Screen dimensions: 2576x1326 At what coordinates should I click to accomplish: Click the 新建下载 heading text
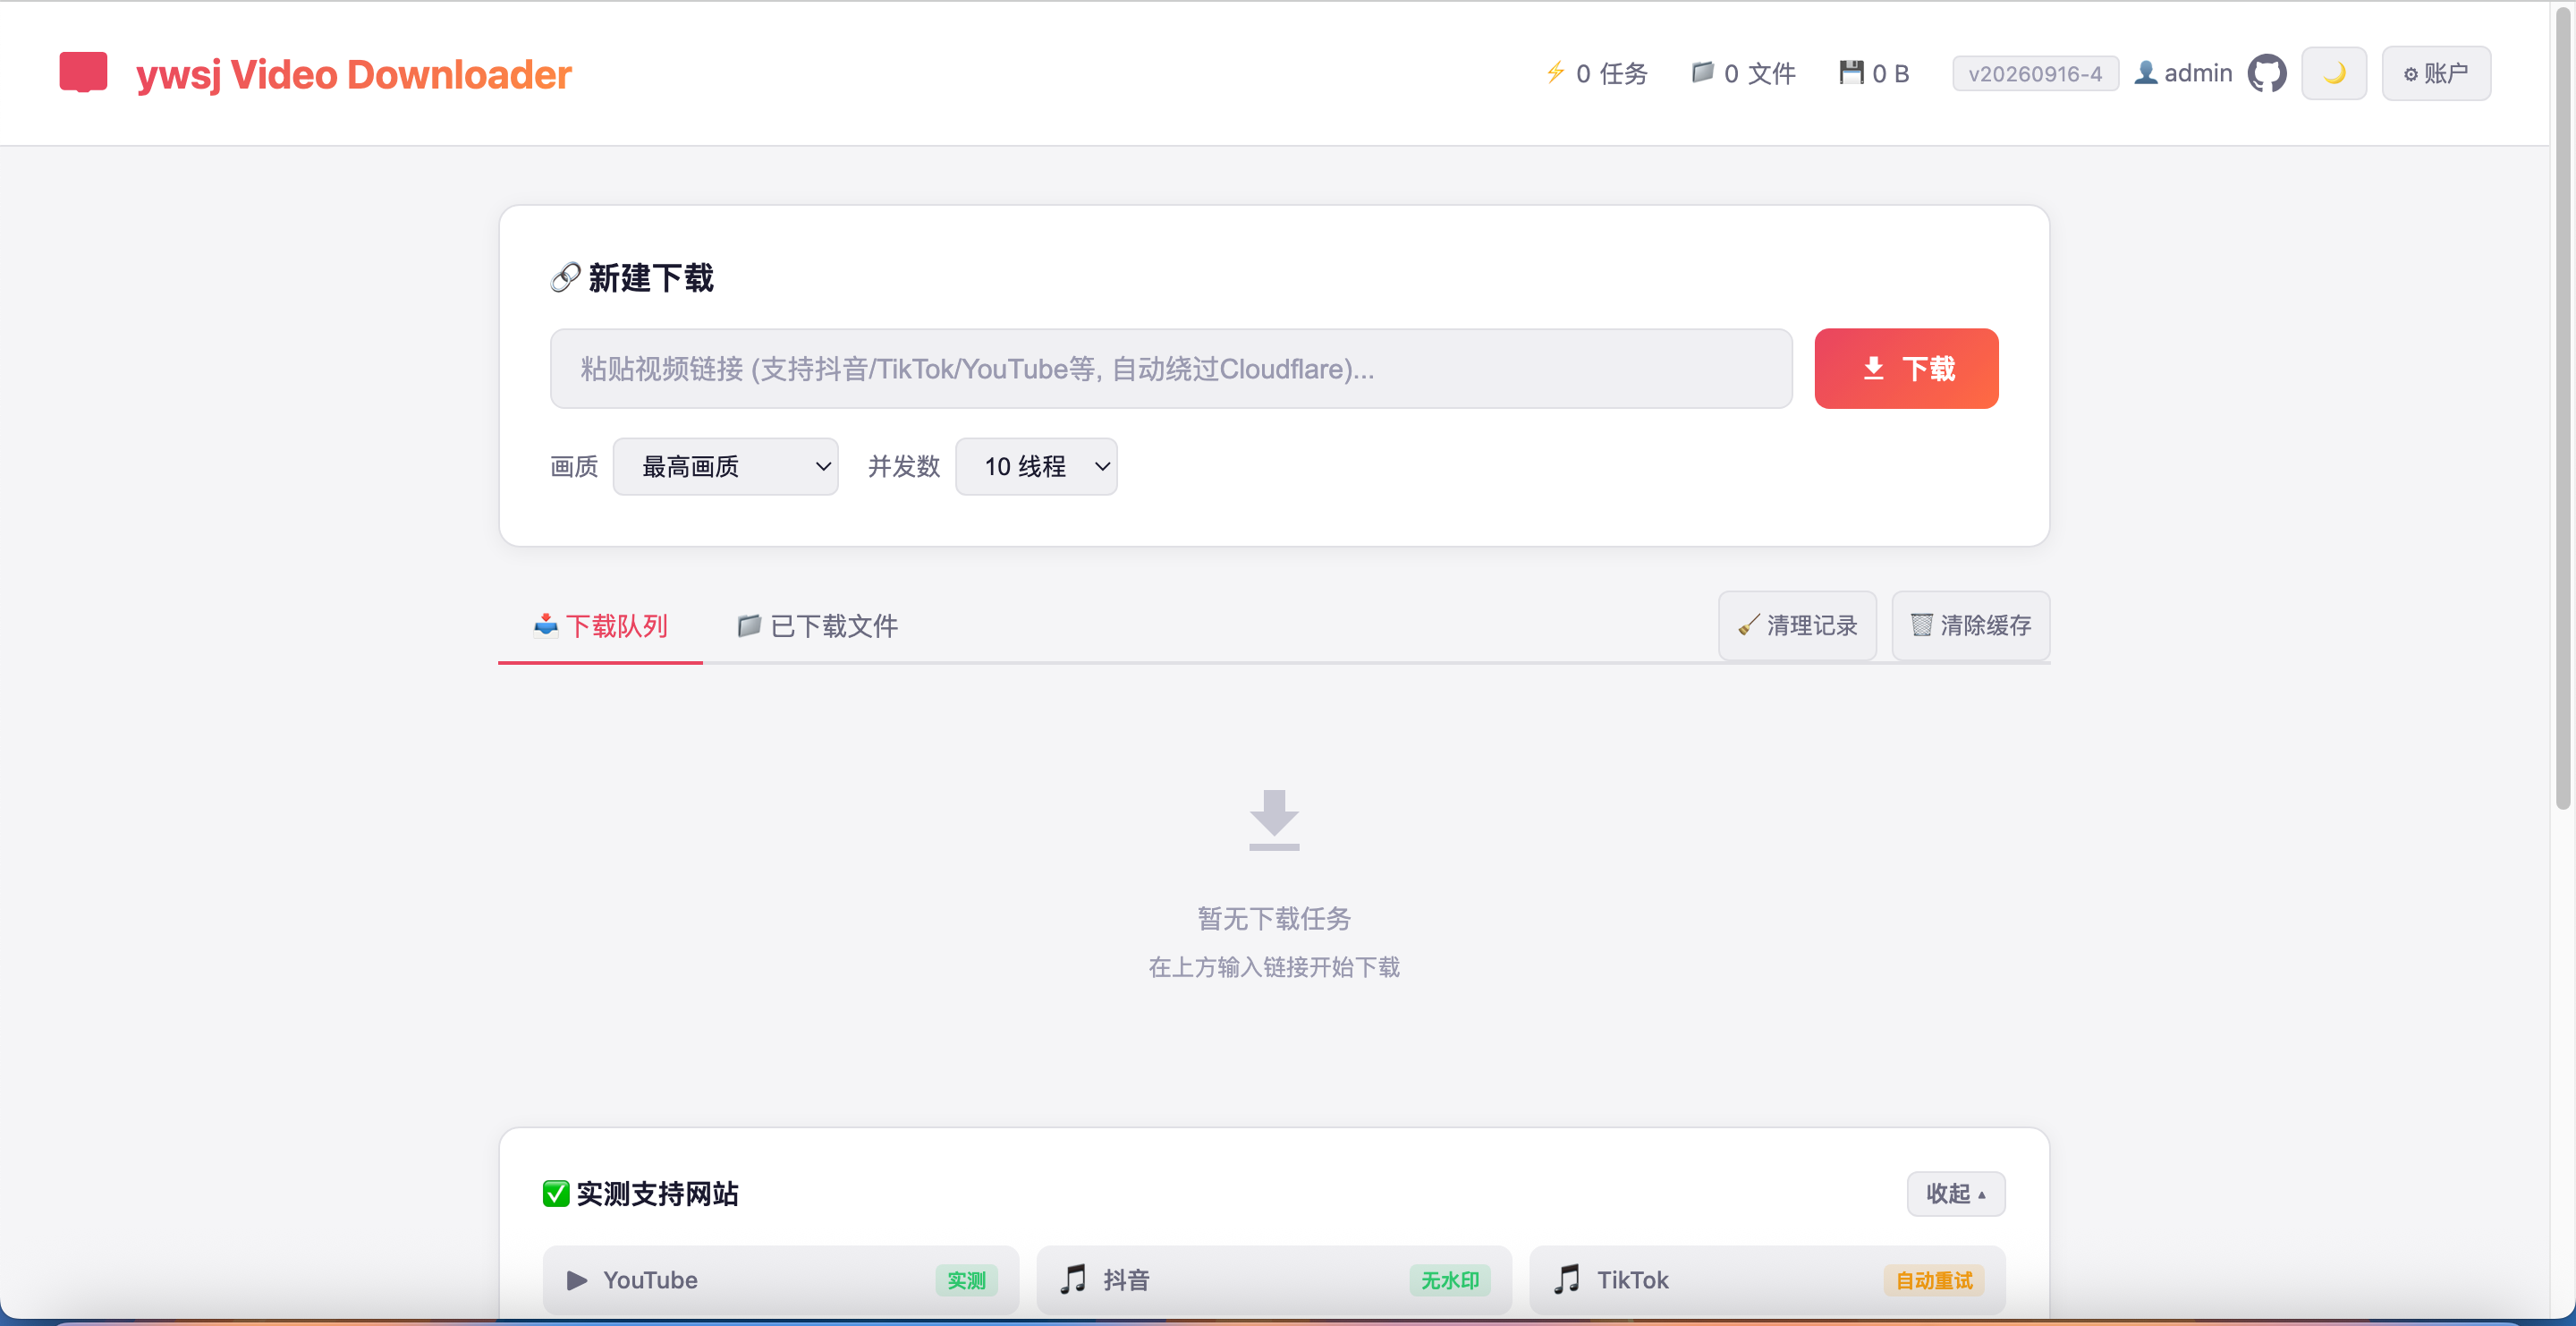click(x=651, y=278)
